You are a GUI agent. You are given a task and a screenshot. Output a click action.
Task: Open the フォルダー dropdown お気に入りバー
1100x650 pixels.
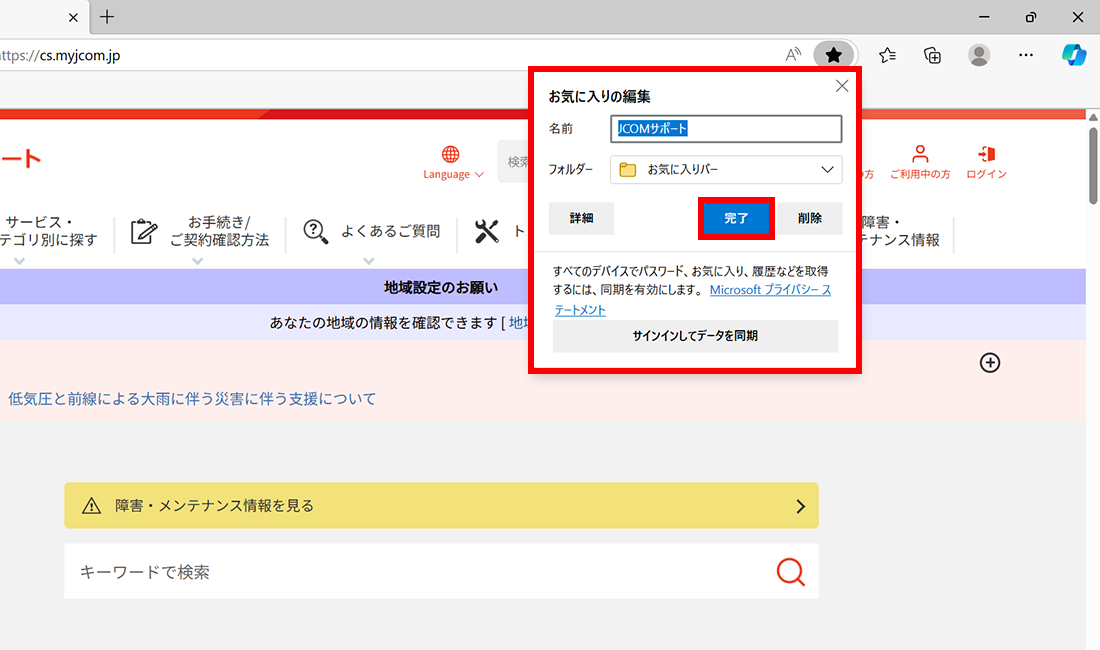coord(726,170)
